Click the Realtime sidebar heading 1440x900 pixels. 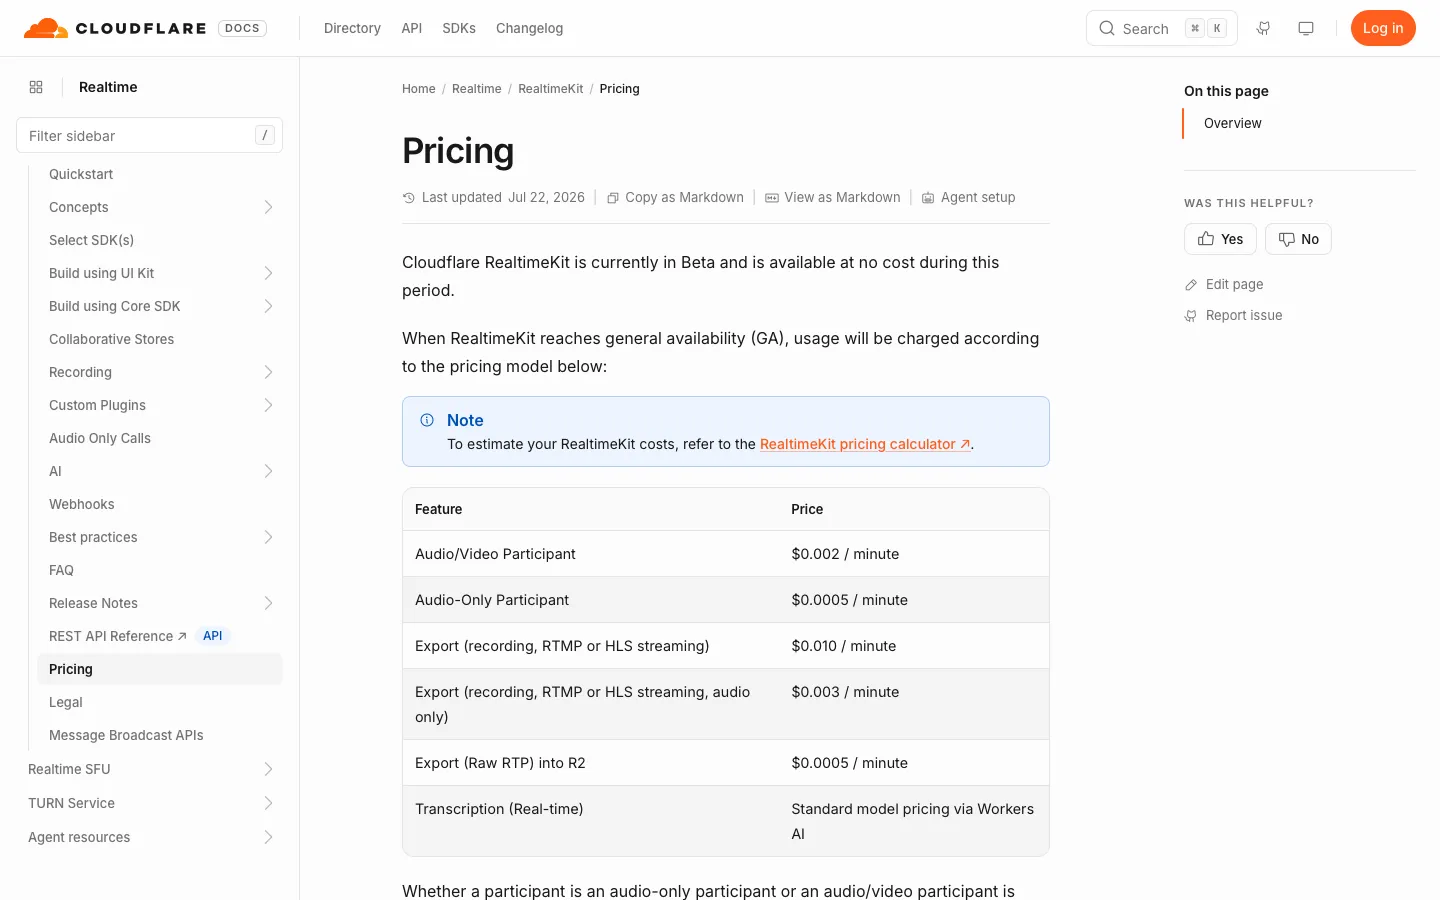click(x=108, y=87)
